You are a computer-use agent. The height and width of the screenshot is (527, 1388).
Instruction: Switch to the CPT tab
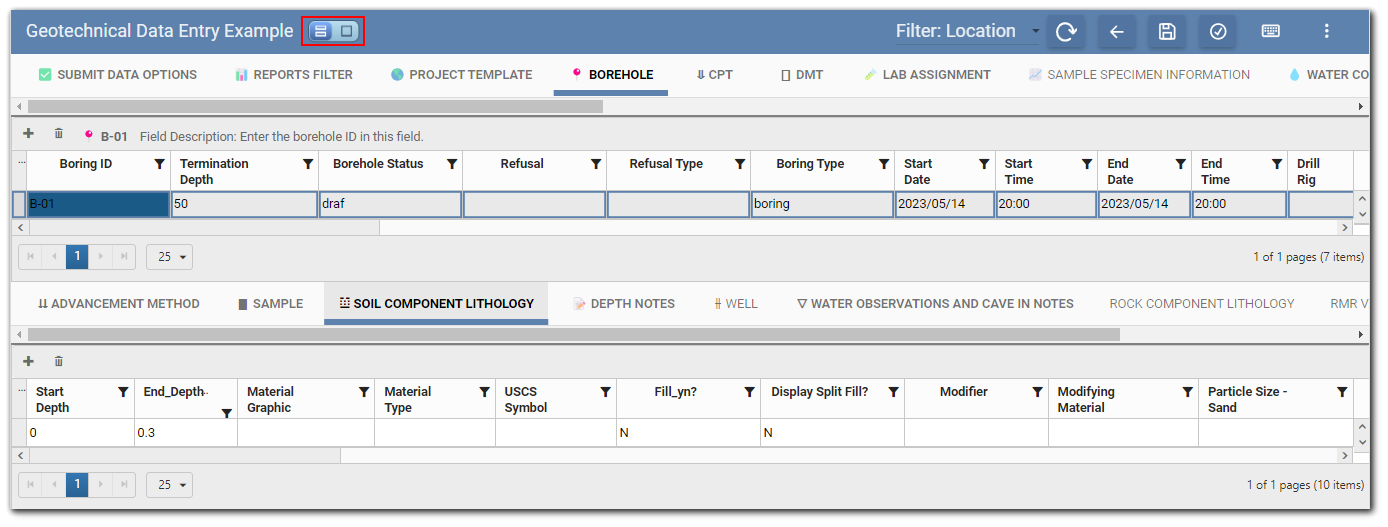pyautogui.click(x=714, y=75)
